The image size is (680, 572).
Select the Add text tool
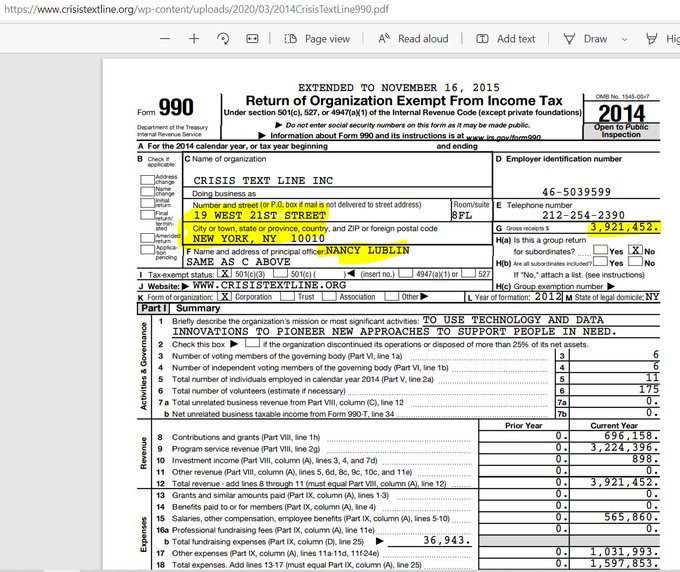pyautogui.click(x=506, y=39)
